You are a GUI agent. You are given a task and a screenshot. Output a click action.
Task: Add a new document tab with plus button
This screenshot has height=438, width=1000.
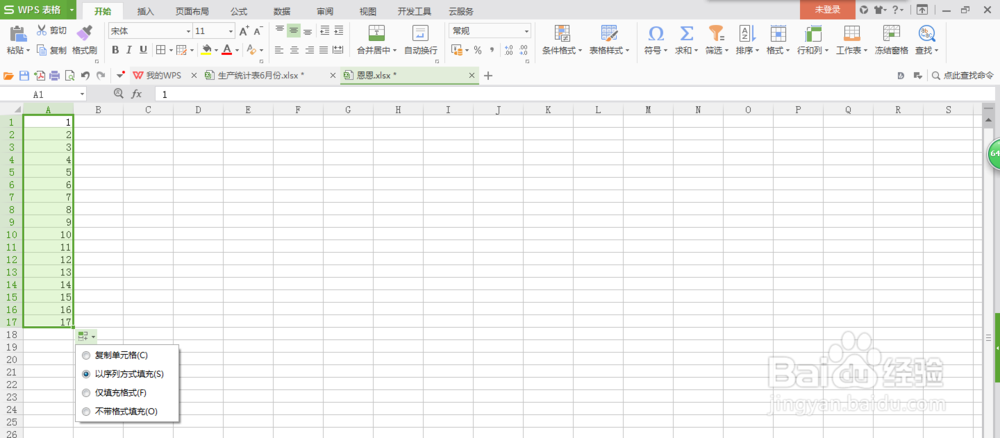tap(489, 76)
